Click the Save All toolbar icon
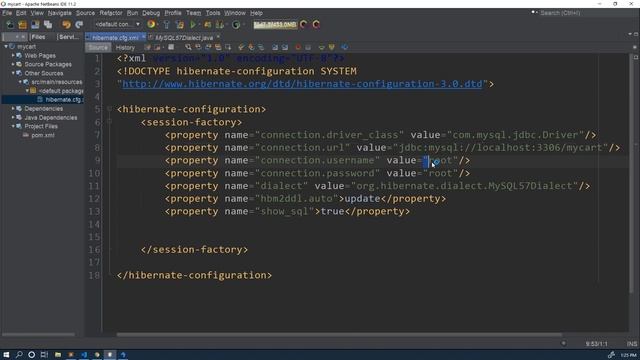Viewport: 640px width, 360px height. tap(48, 24)
